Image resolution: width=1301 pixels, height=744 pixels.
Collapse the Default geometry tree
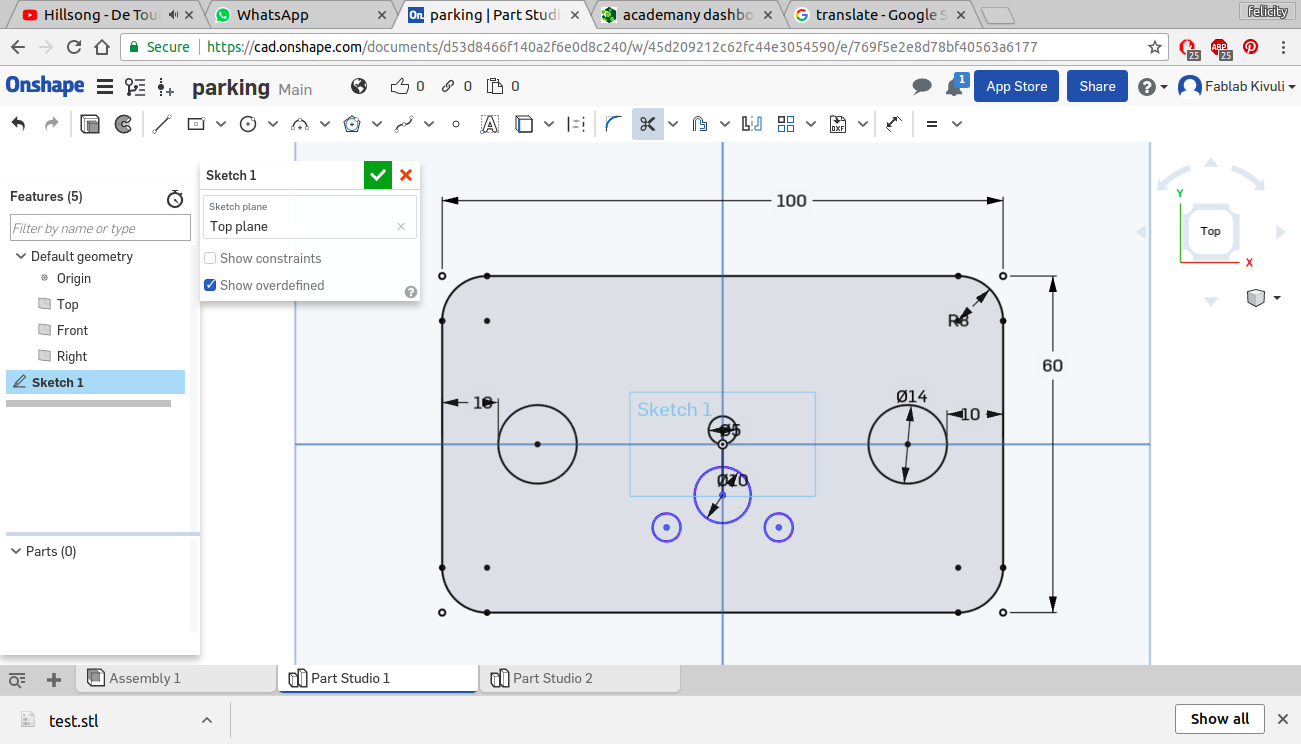[20, 256]
